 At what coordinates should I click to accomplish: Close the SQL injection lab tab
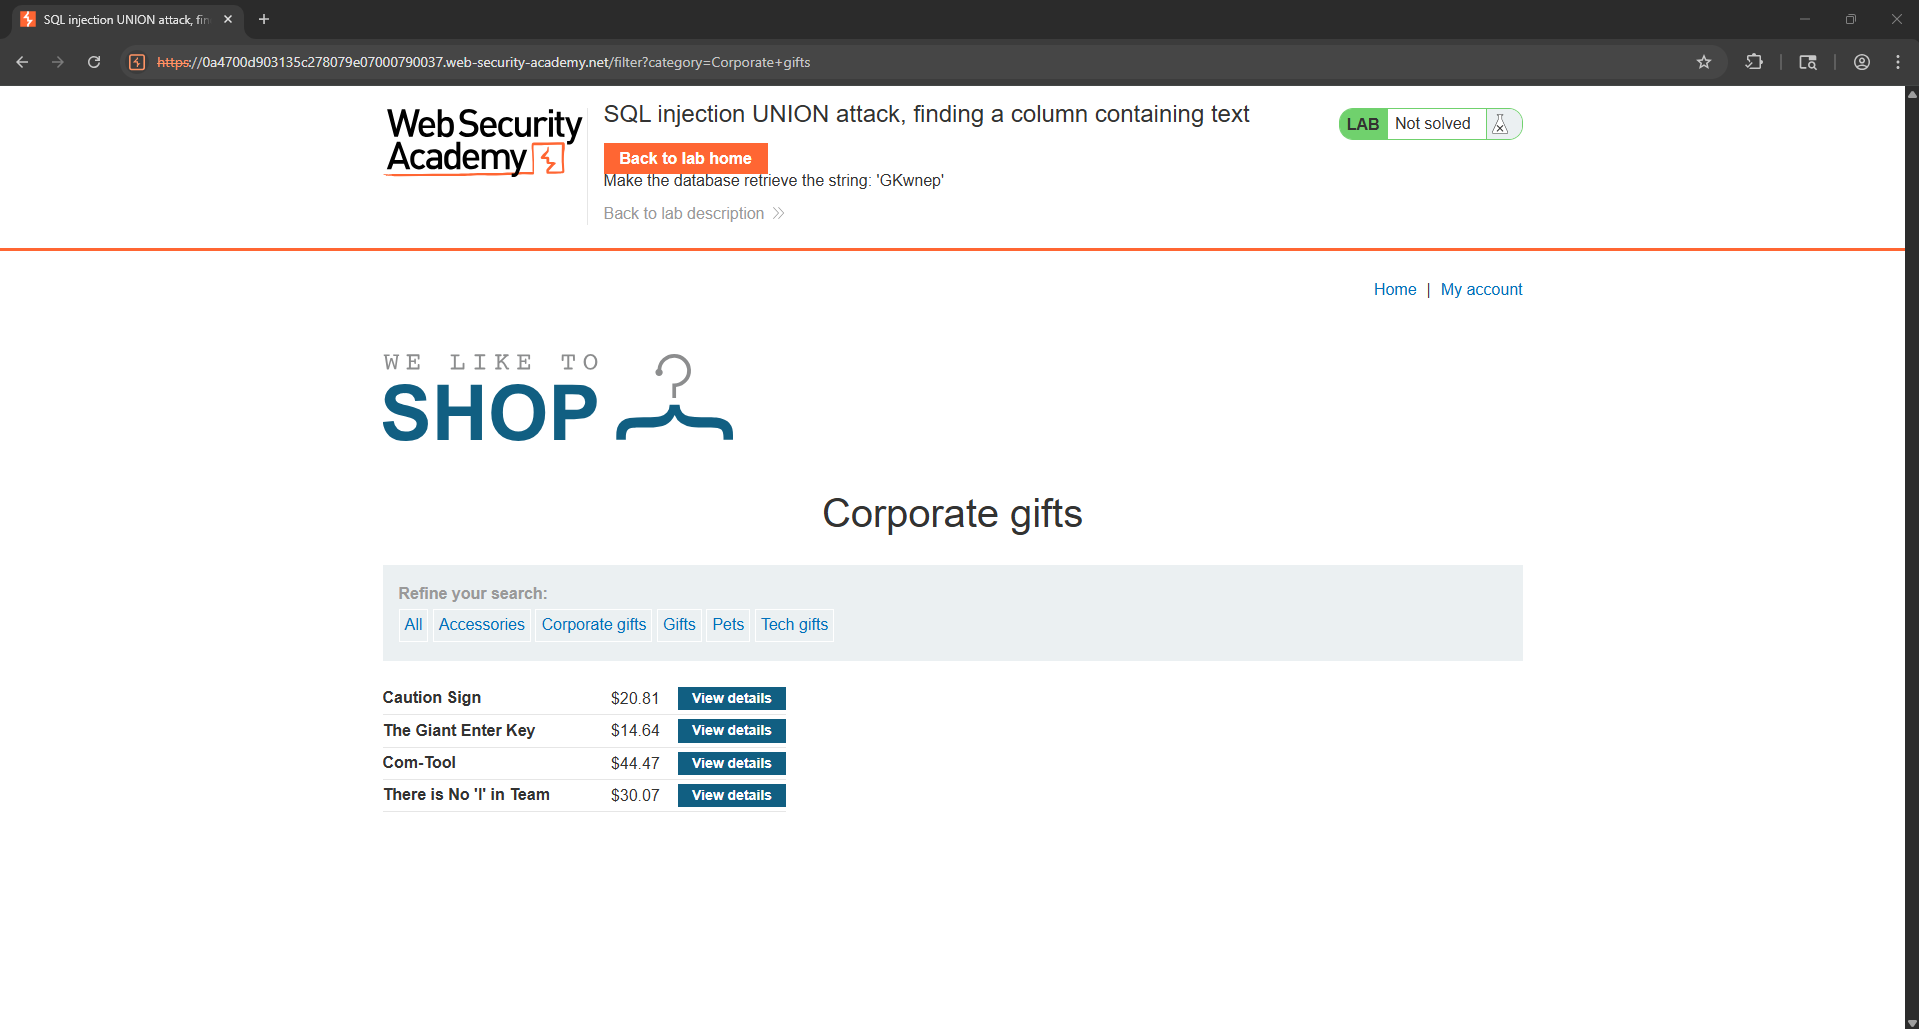(x=228, y=19)
